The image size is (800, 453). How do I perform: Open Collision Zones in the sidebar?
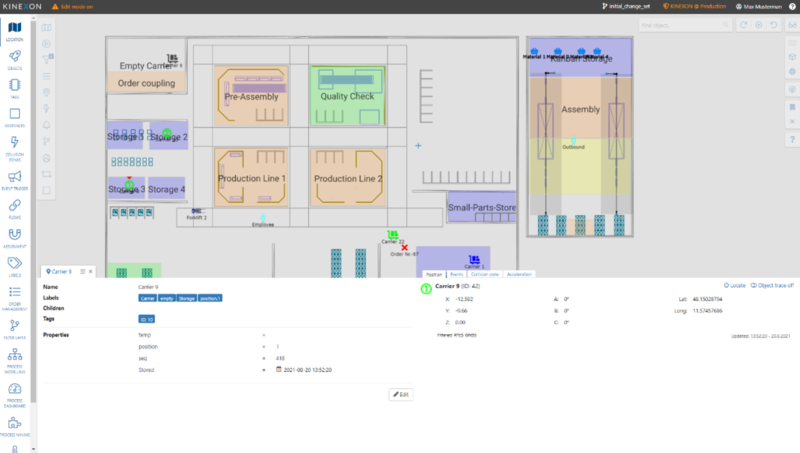(15, 148)
